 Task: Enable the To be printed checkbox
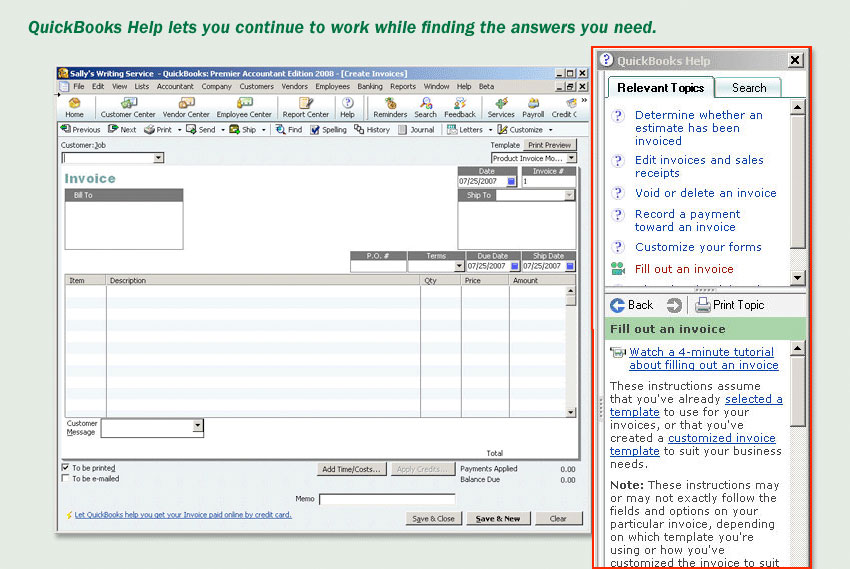coord(66,467)
